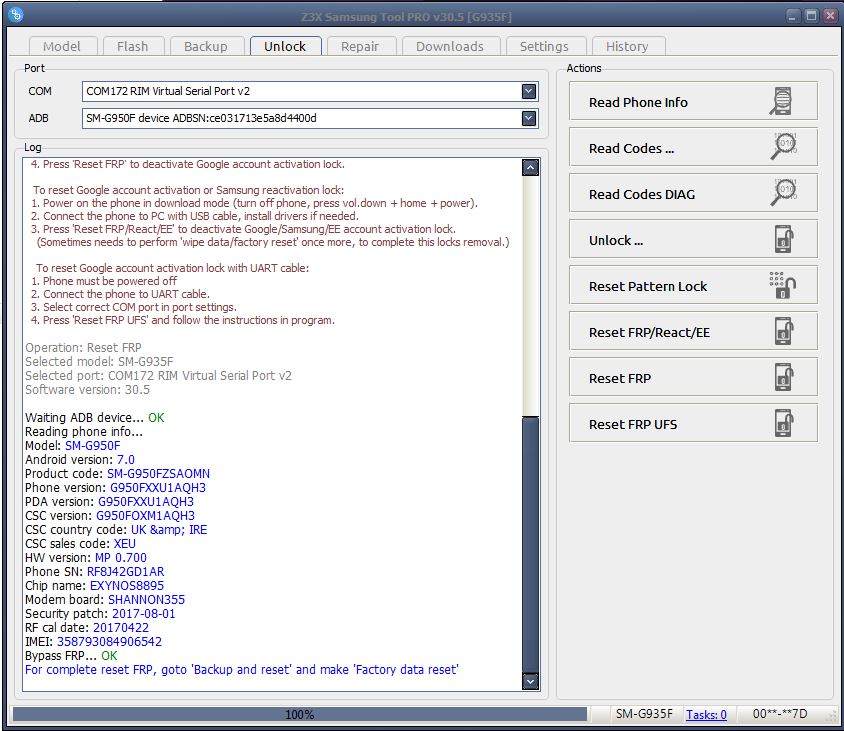
Task: Click 'Software version: 30.5' log line
Action: pos(87,390)
